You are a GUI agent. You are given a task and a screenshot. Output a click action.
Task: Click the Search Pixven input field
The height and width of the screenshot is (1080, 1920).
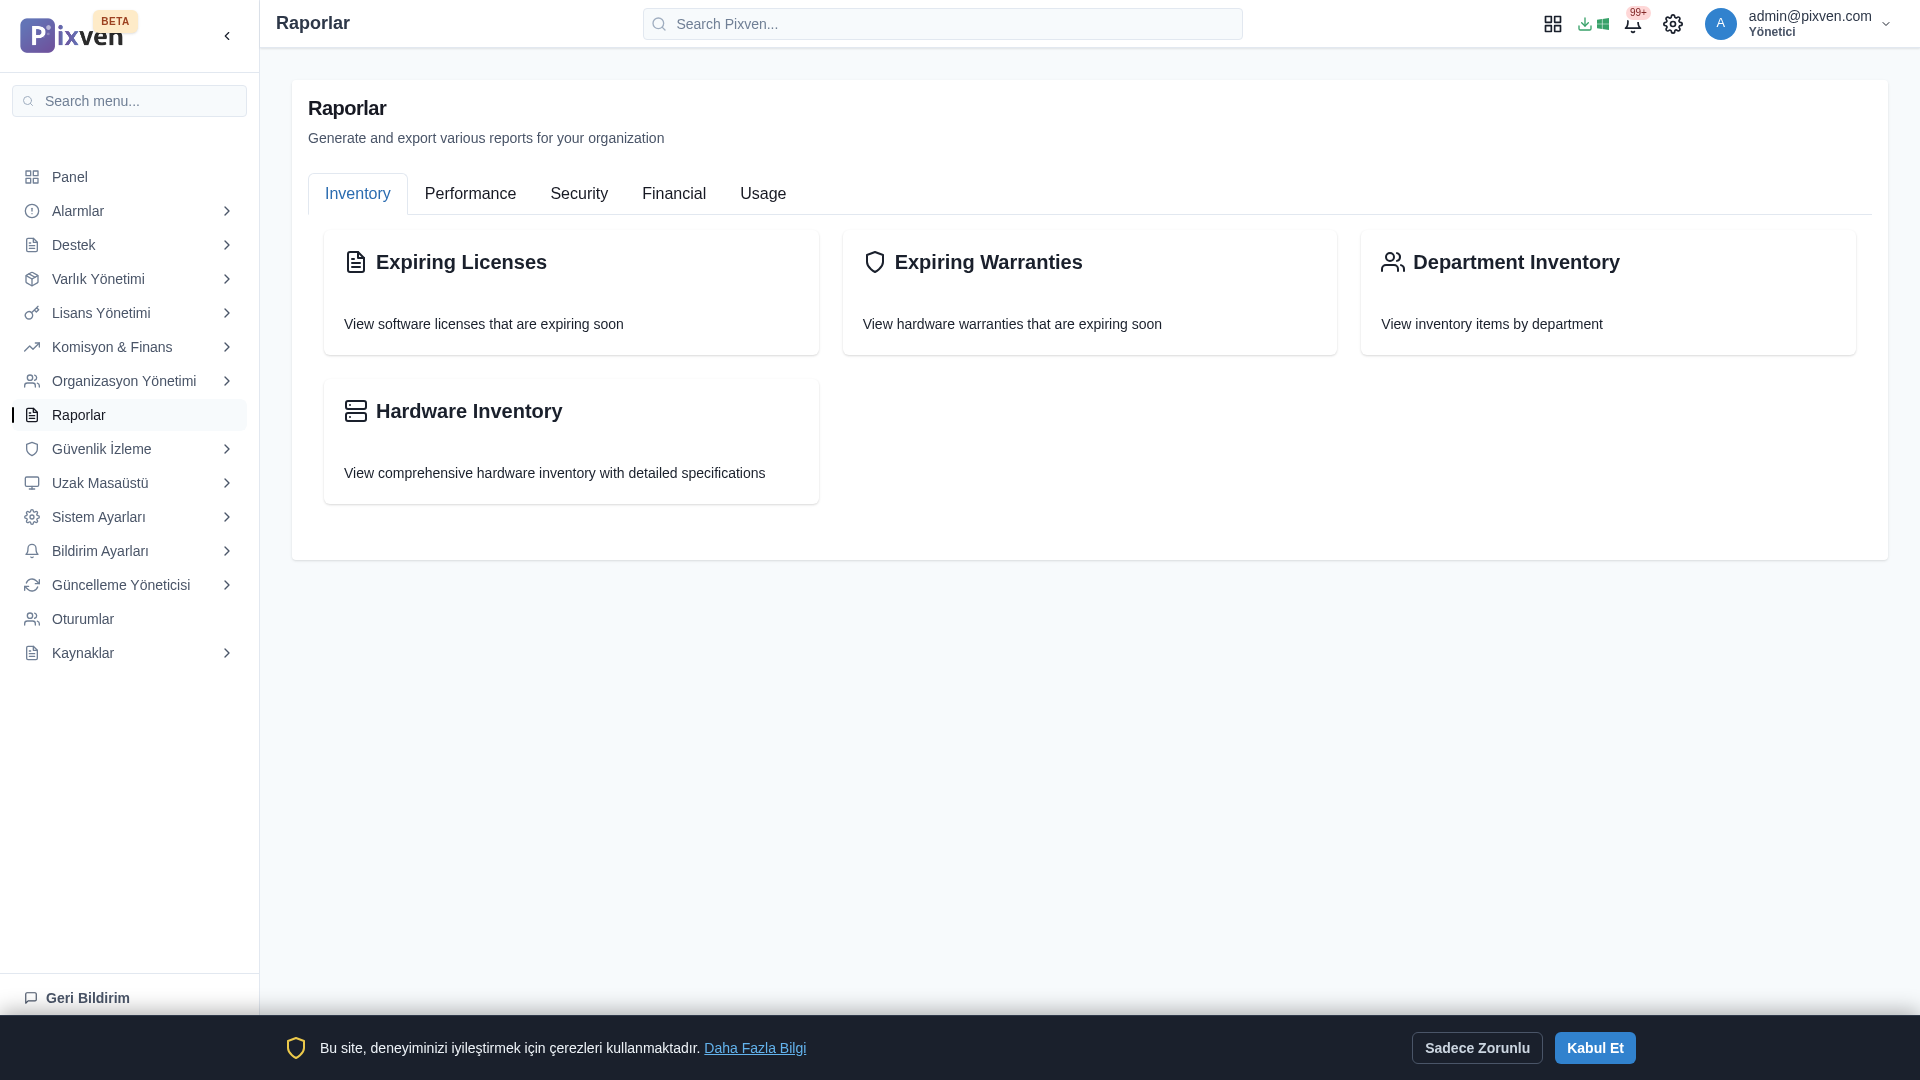tap(942, 24)
